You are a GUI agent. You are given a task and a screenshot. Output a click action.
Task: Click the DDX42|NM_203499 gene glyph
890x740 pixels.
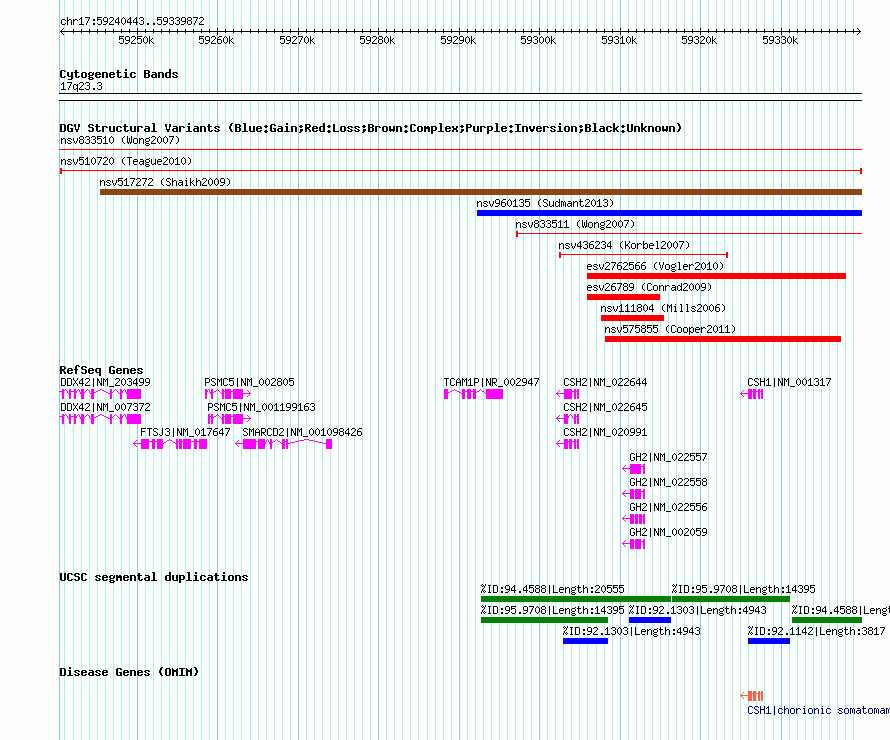tap(100, 394)
